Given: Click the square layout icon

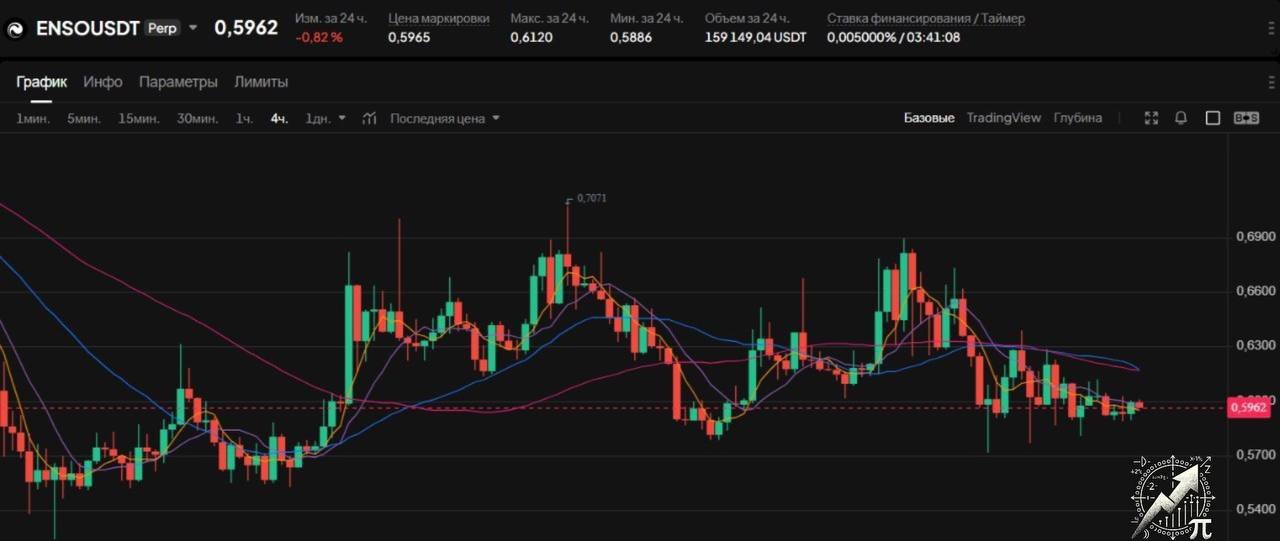Looking at the screenshot, I should coord(1213,118).
